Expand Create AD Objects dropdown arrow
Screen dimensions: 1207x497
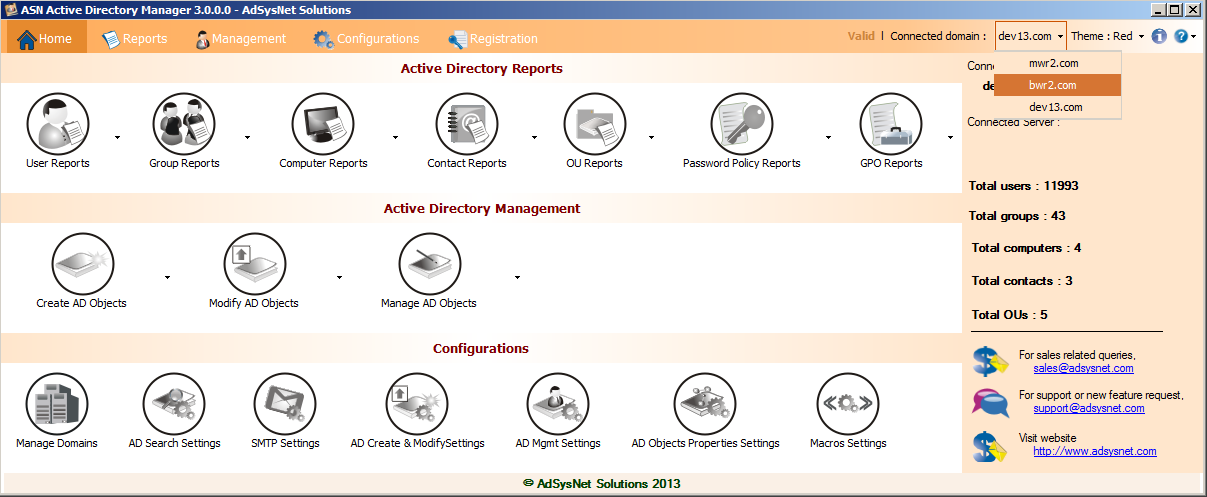(167, 277)
